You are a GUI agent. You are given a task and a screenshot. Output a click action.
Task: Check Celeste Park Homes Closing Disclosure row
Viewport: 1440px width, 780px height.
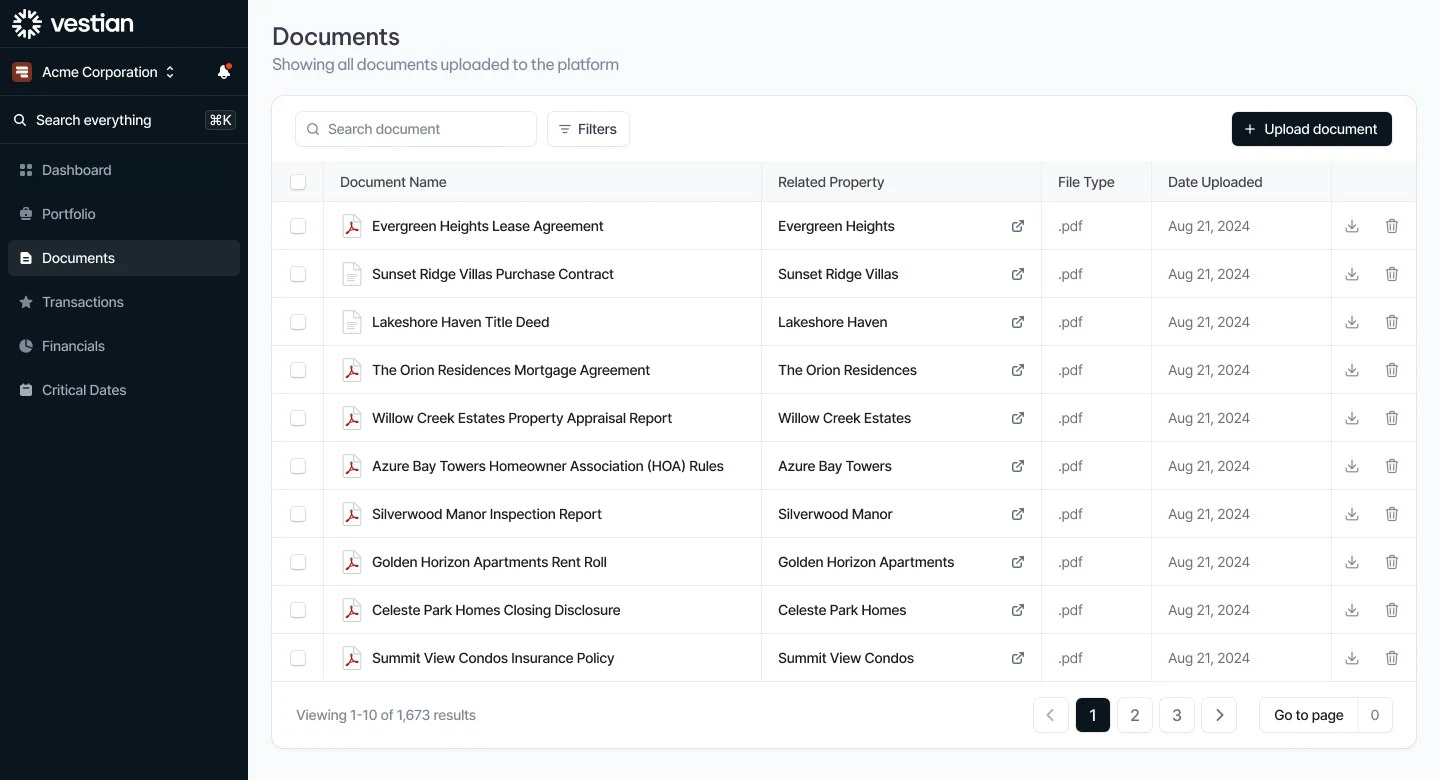point(298,610)
